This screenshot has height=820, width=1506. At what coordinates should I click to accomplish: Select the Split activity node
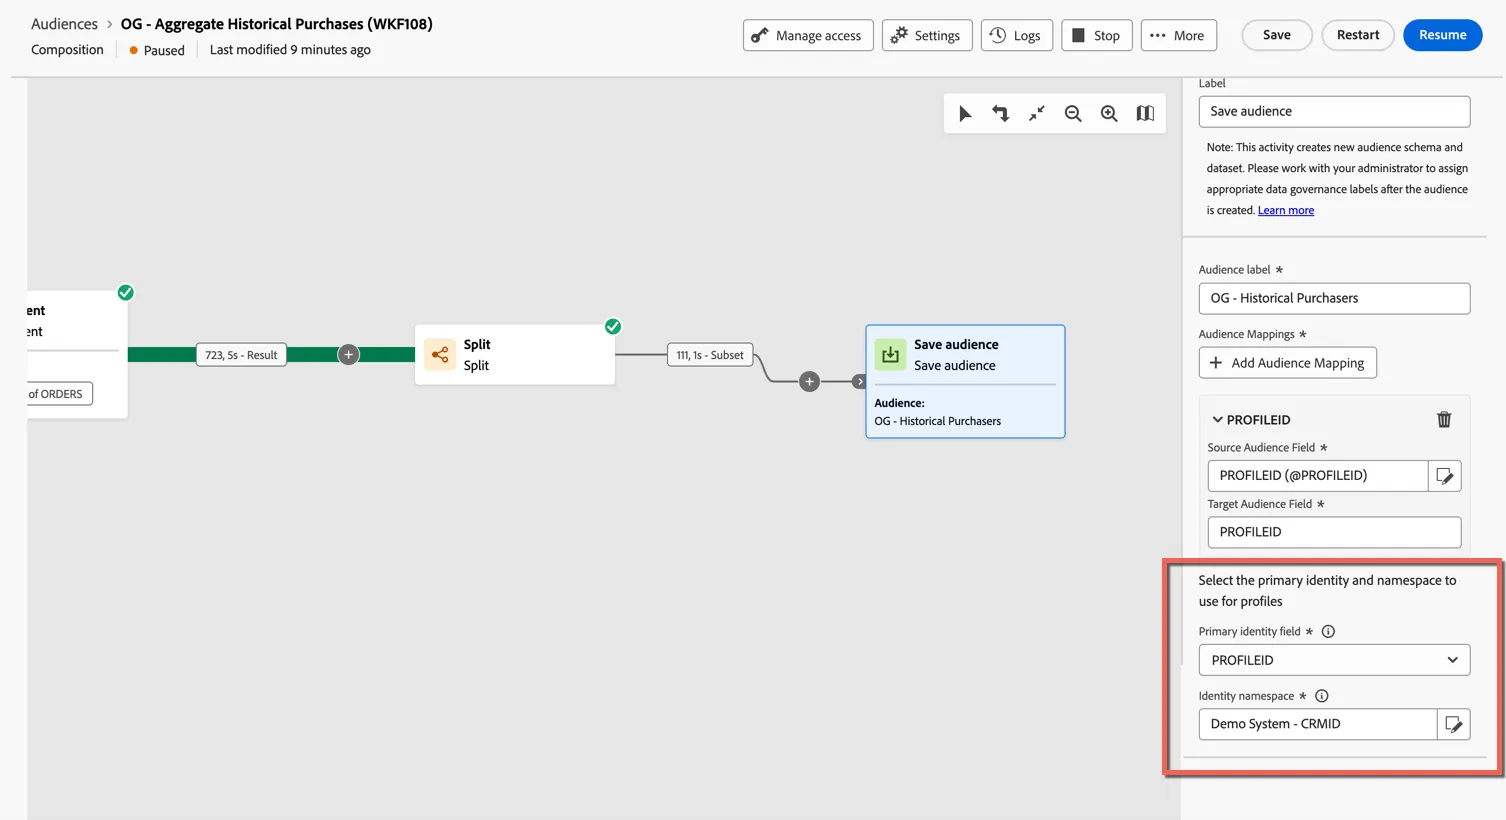pos(515,355)
